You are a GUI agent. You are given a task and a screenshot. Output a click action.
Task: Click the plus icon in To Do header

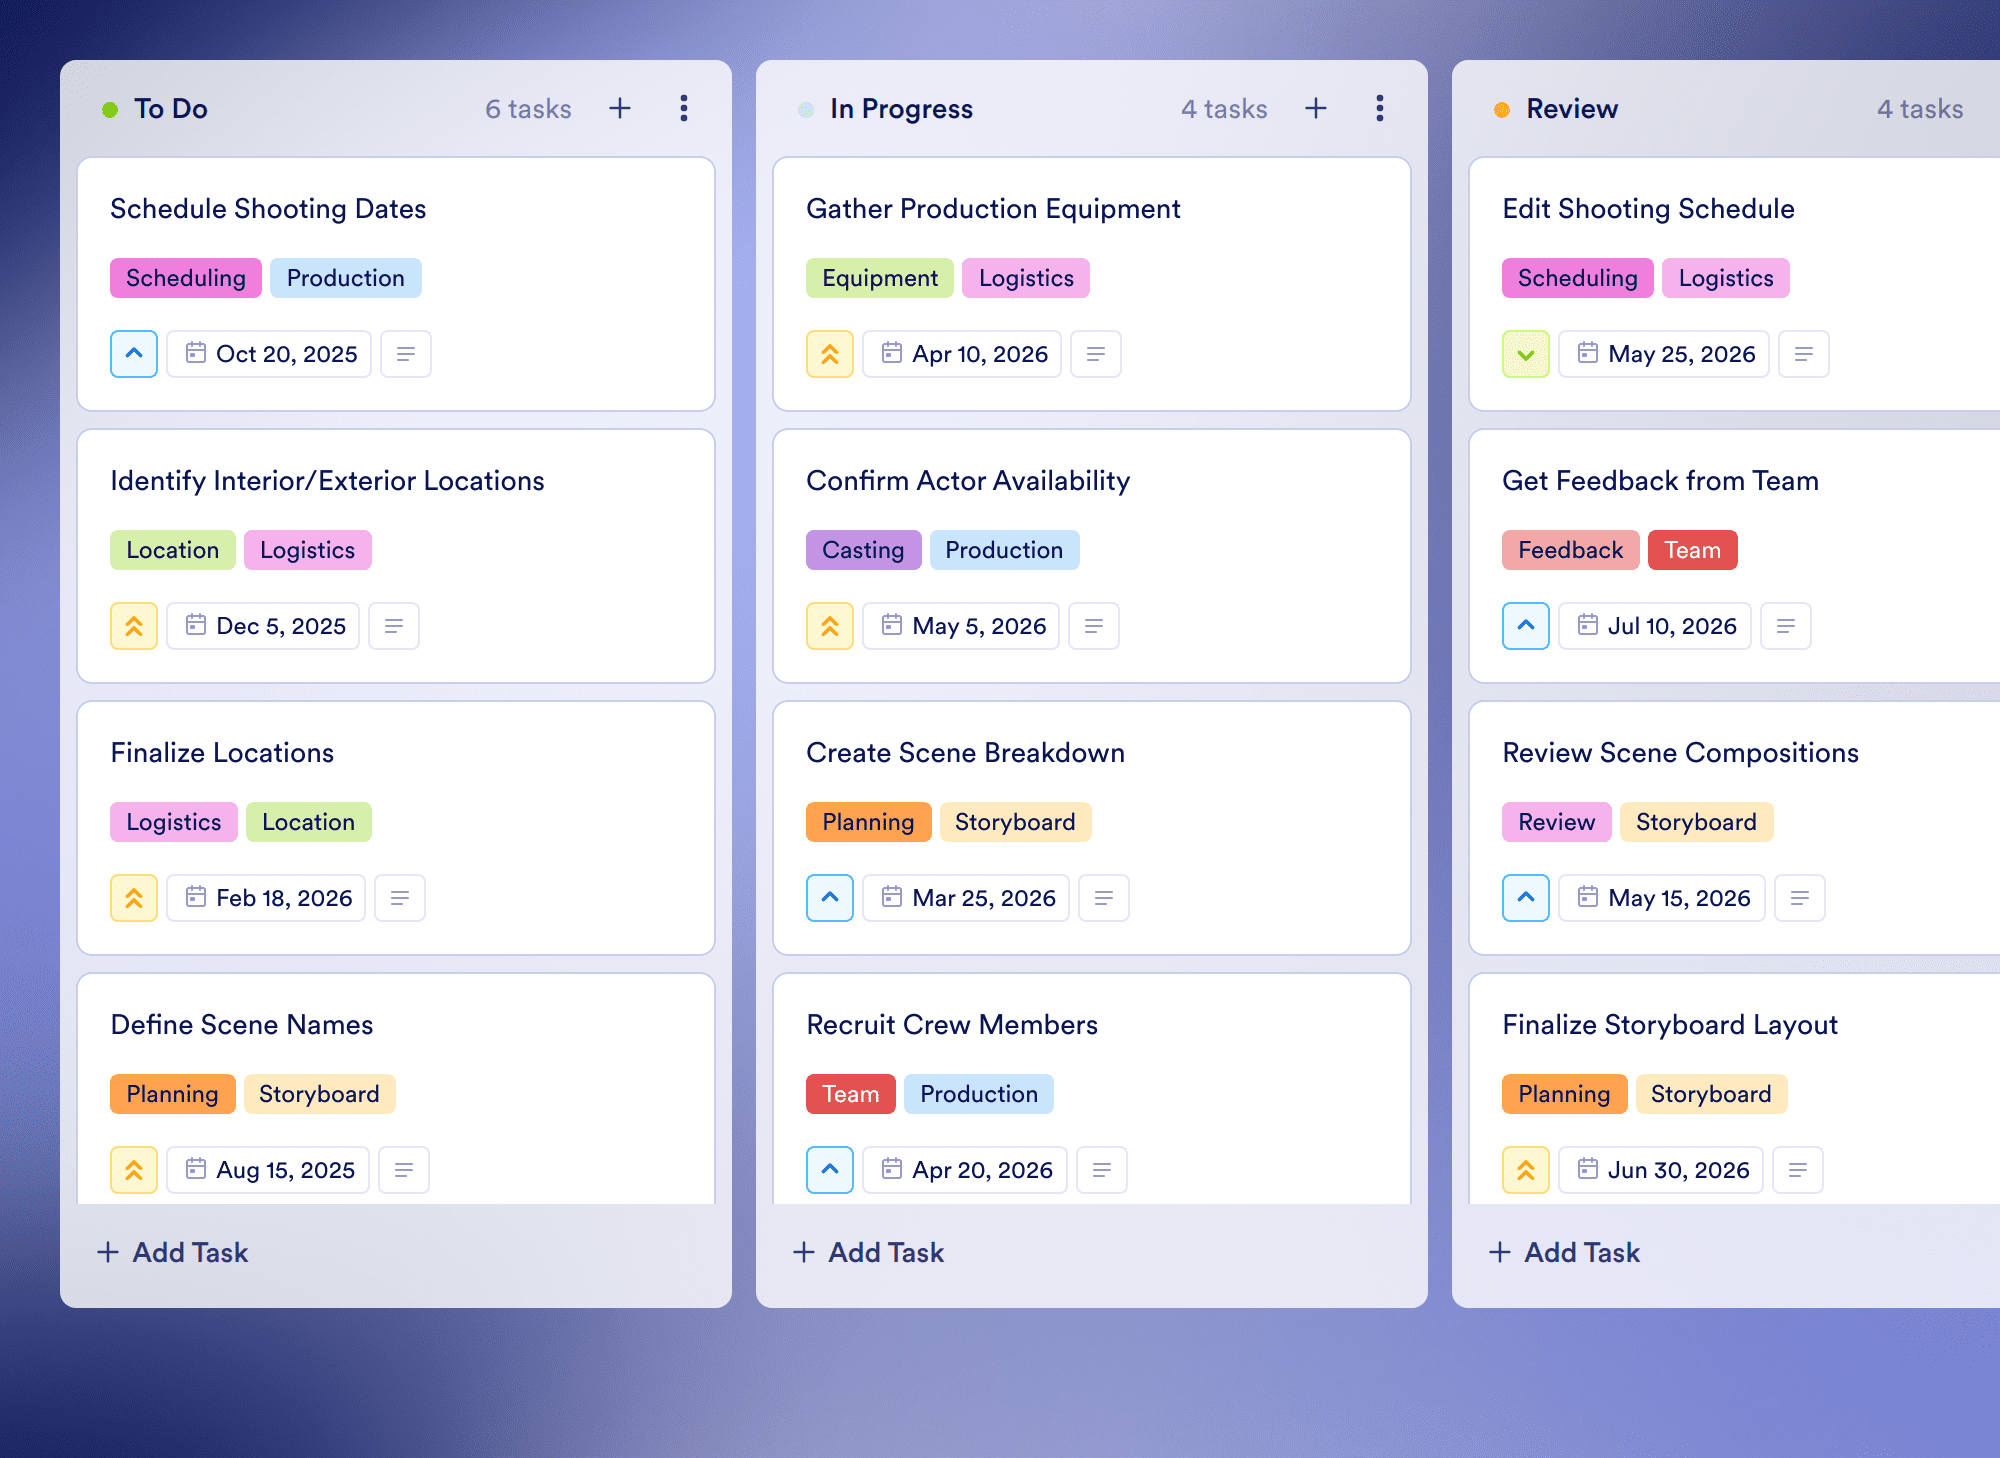coord(620,108)
